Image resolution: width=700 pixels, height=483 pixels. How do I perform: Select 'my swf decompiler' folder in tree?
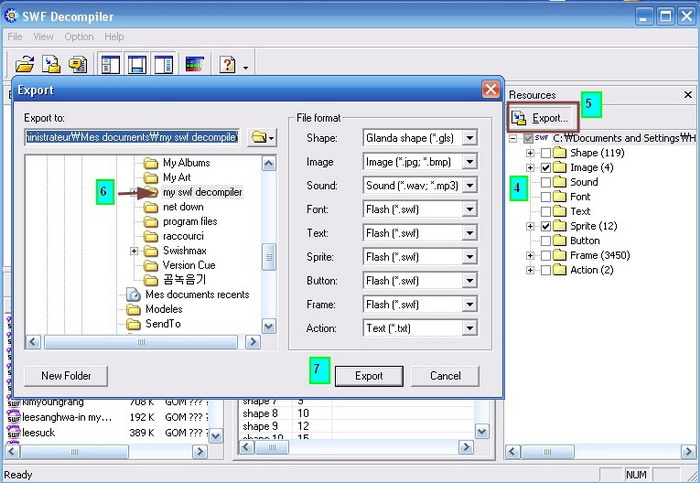pyautogui.click(x=202, y=192)
